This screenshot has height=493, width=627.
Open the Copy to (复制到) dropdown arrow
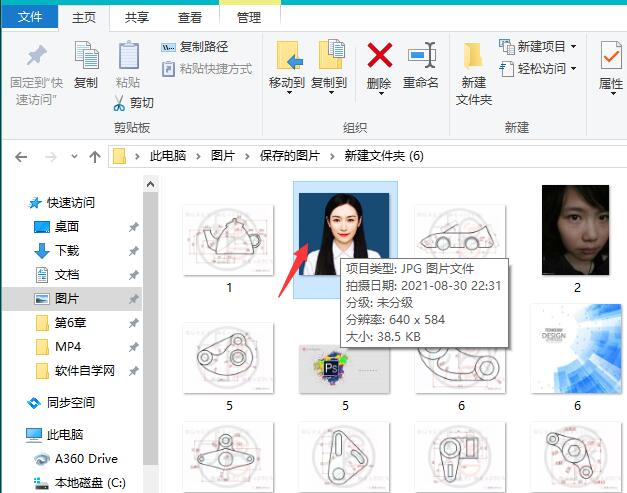point(331,93)
